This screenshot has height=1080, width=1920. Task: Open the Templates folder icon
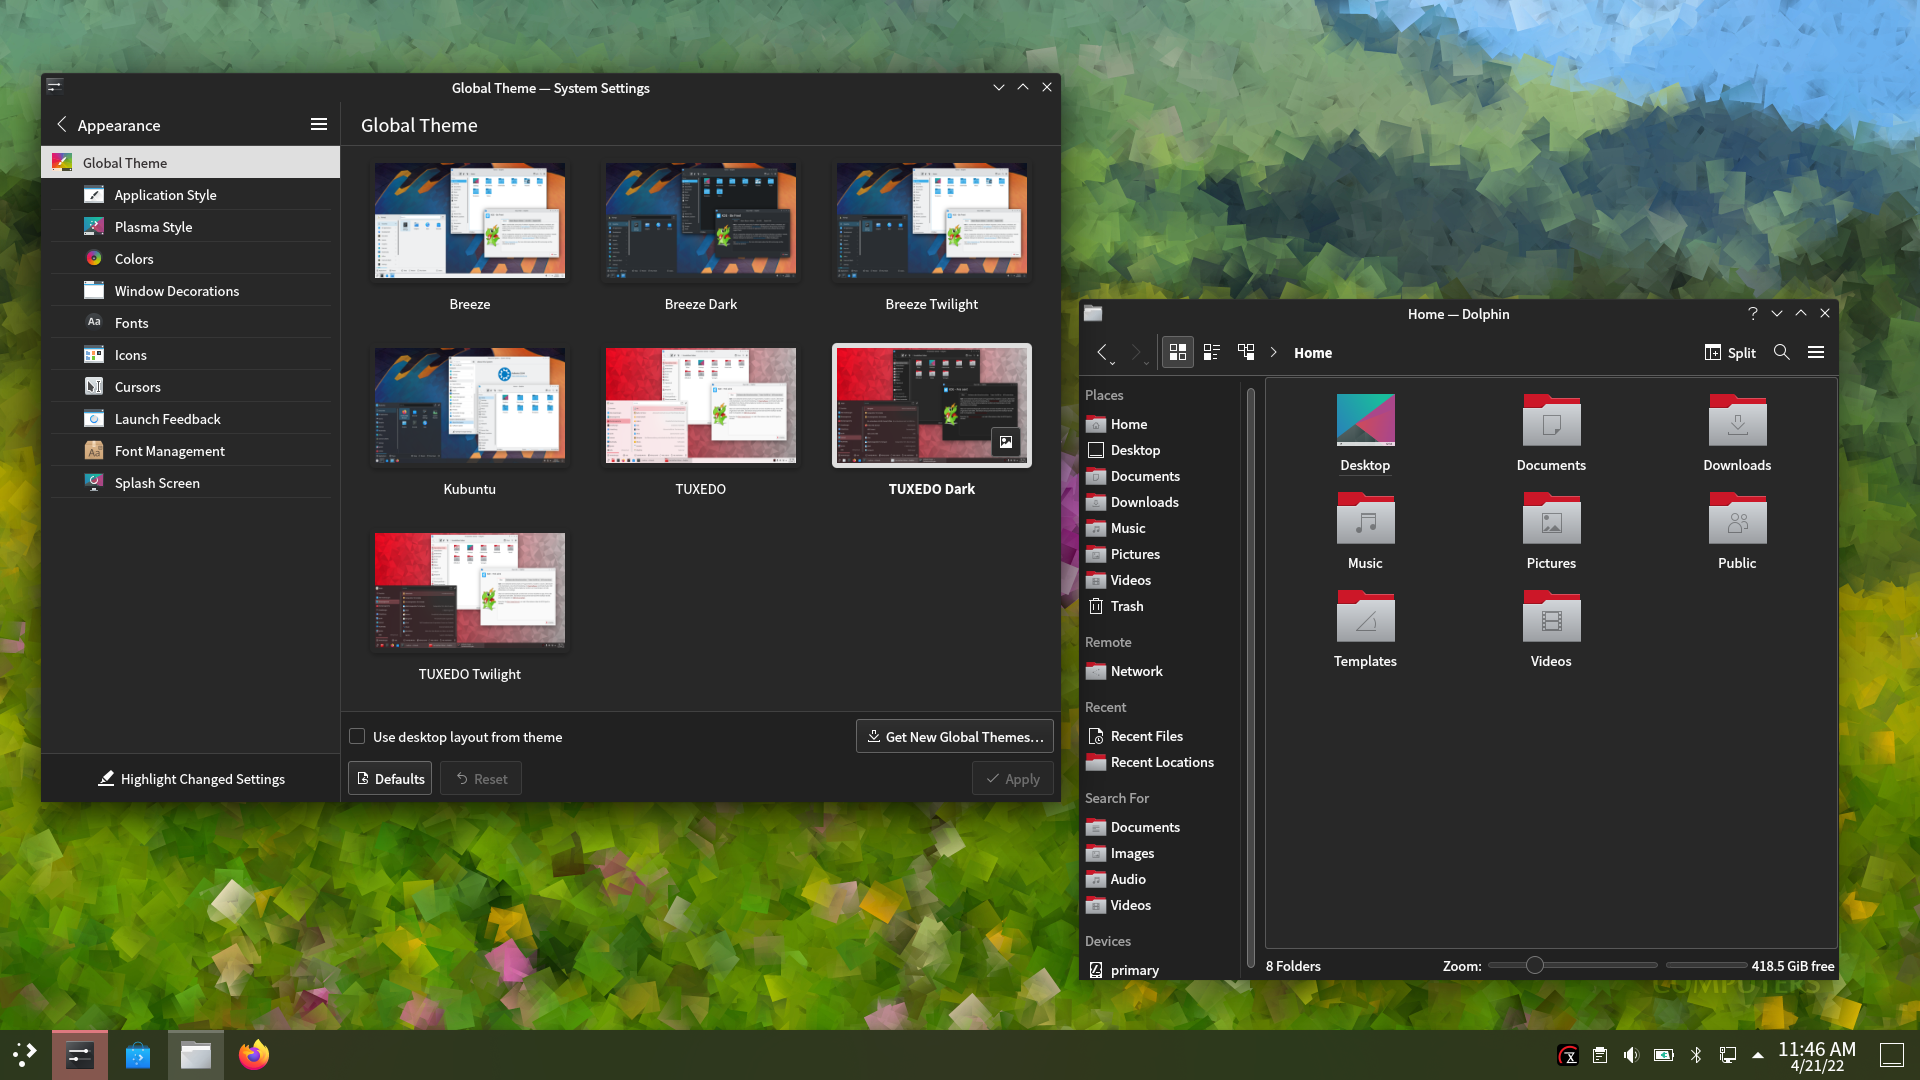coord(1365,616)
